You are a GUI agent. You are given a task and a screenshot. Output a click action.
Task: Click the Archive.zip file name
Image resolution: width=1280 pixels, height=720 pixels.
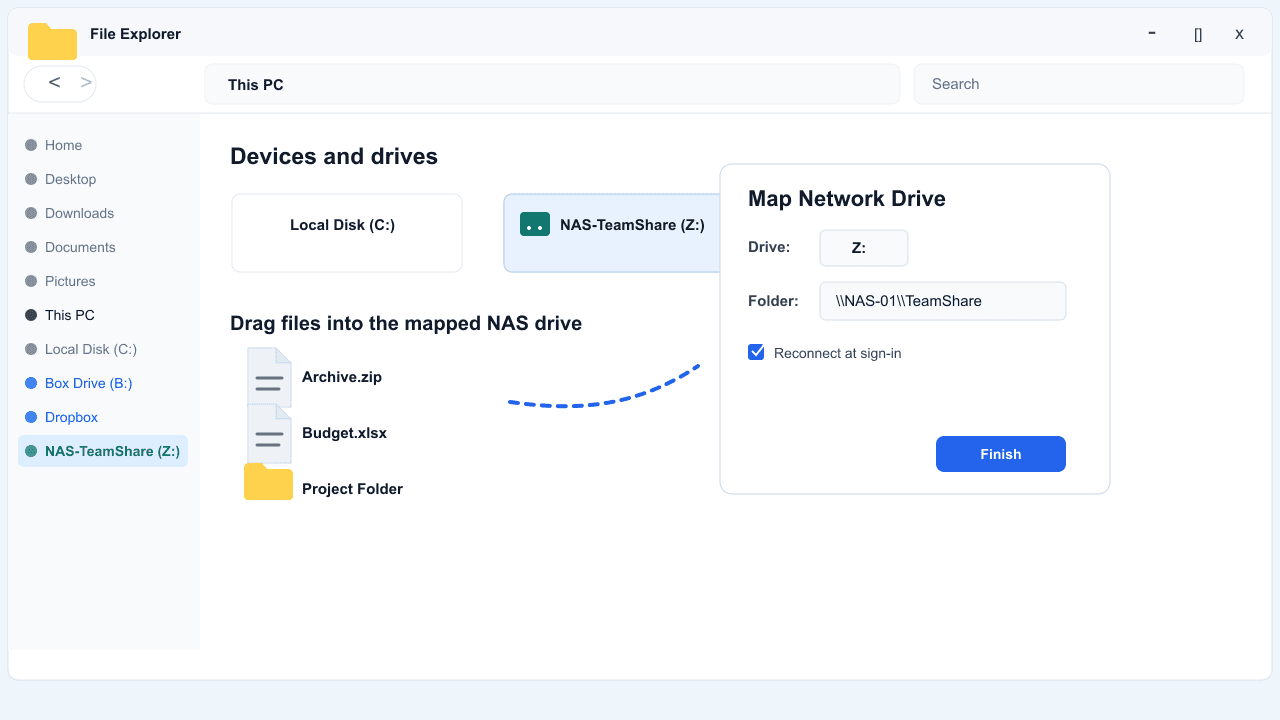coord(342,377)
